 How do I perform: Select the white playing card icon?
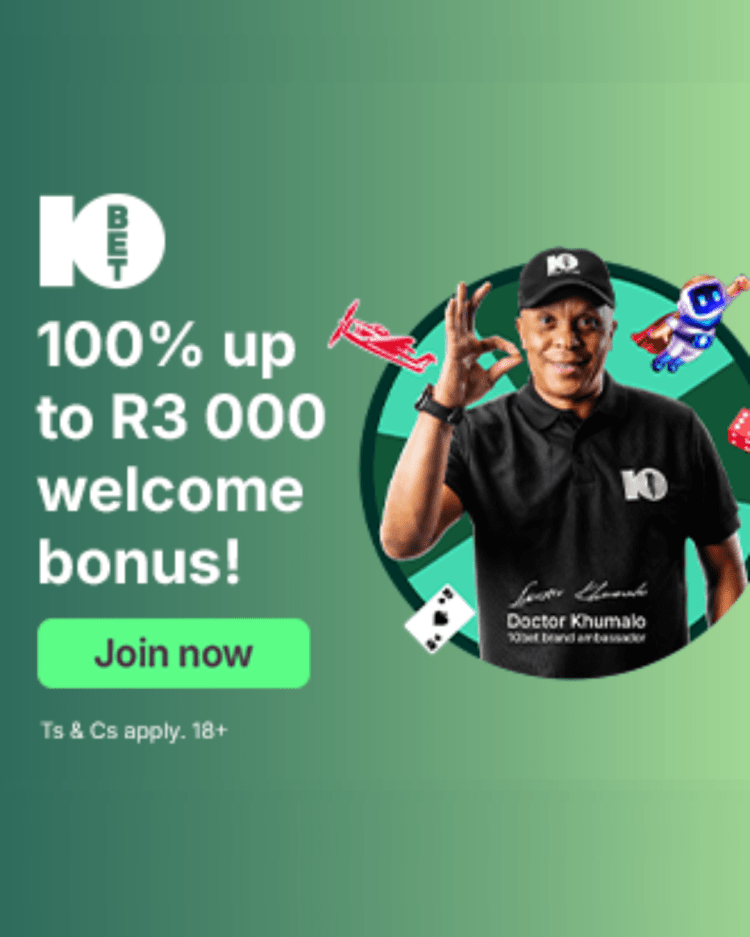440,620
